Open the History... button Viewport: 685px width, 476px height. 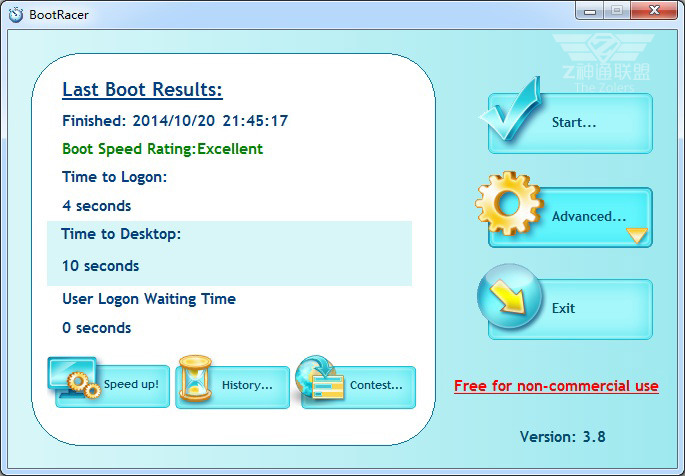coord(232,387)
